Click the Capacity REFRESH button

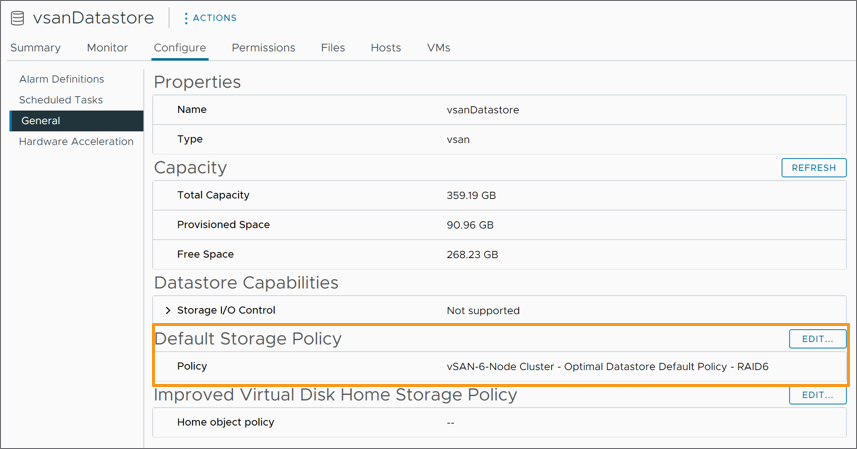[x=813, y=168]
